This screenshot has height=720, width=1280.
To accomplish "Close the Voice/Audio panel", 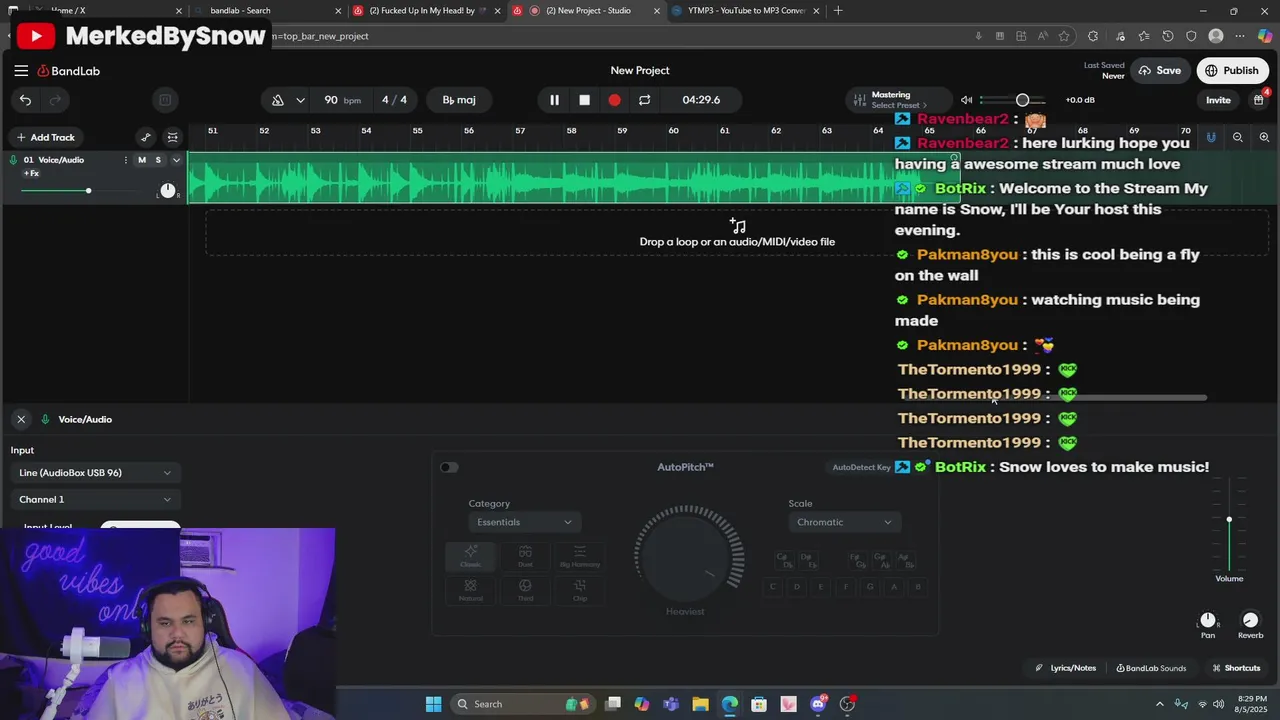I will (21, 419).
